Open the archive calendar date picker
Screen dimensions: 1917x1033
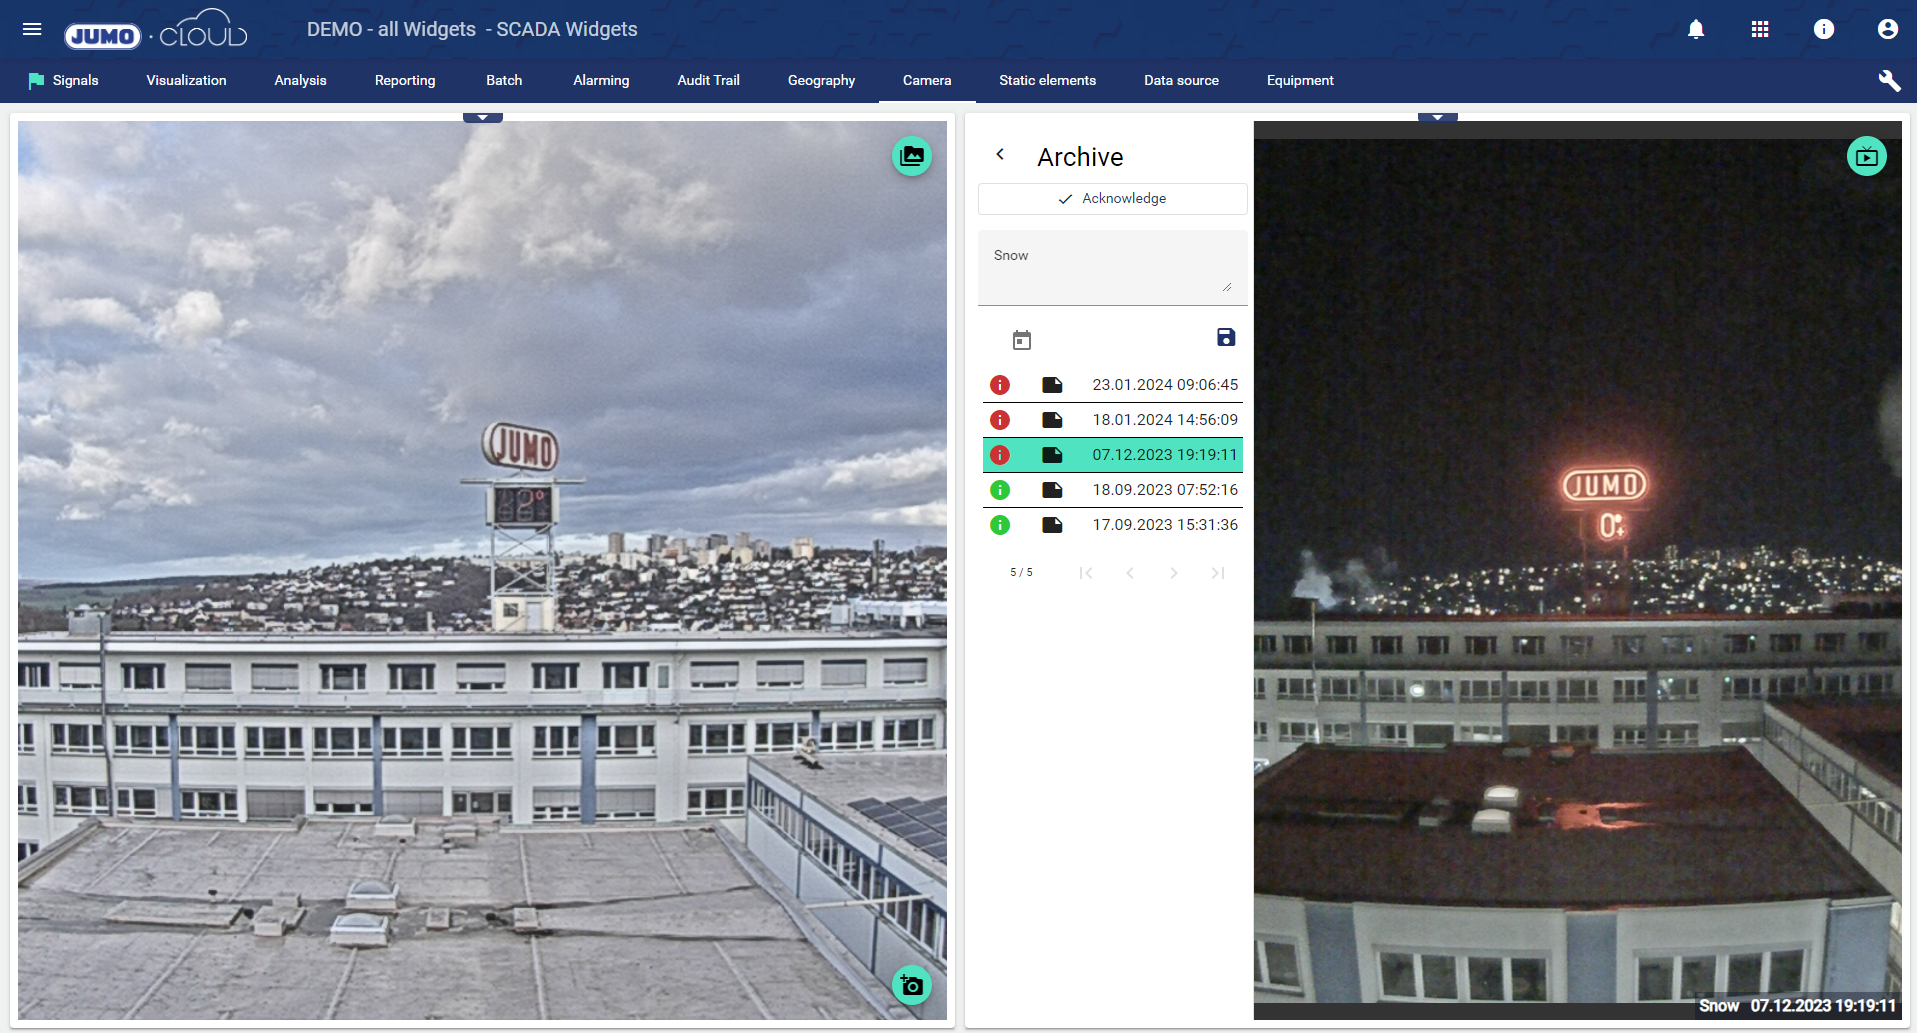pos(1021,340)
